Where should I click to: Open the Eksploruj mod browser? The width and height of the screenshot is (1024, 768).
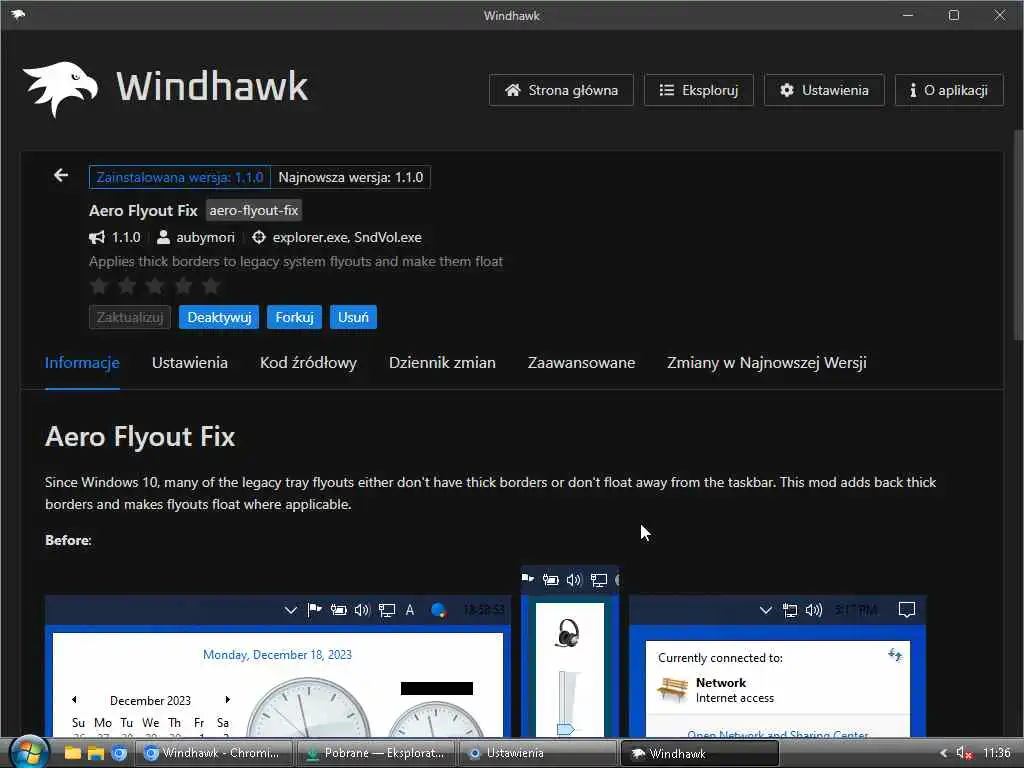(x=699, y=90)
